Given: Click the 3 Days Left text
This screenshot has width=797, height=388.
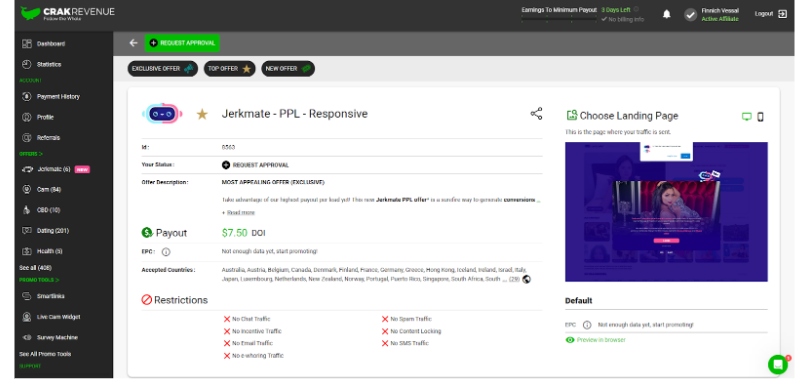Looking at the screenshot, I should click(x=616, y=10).
